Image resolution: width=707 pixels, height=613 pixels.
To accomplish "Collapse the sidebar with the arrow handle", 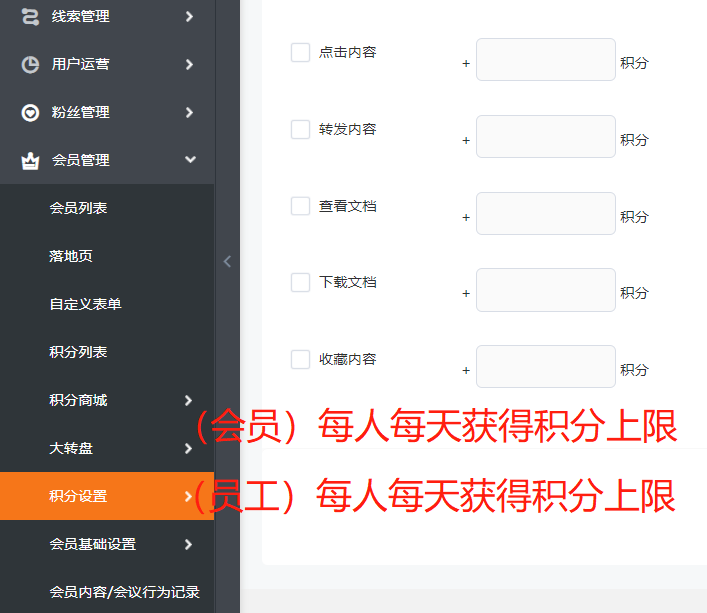I will pyautogui.click(x=227, y=261).
